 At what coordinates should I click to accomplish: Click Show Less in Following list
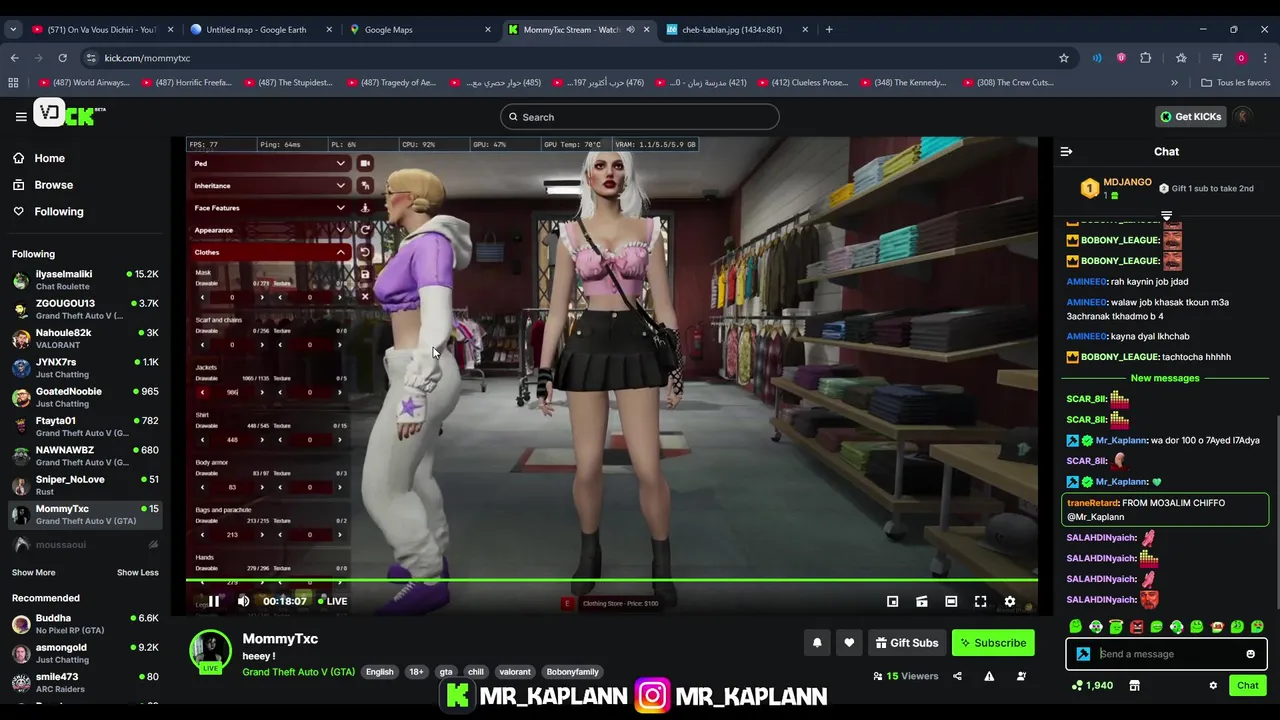tap(138, 573)
